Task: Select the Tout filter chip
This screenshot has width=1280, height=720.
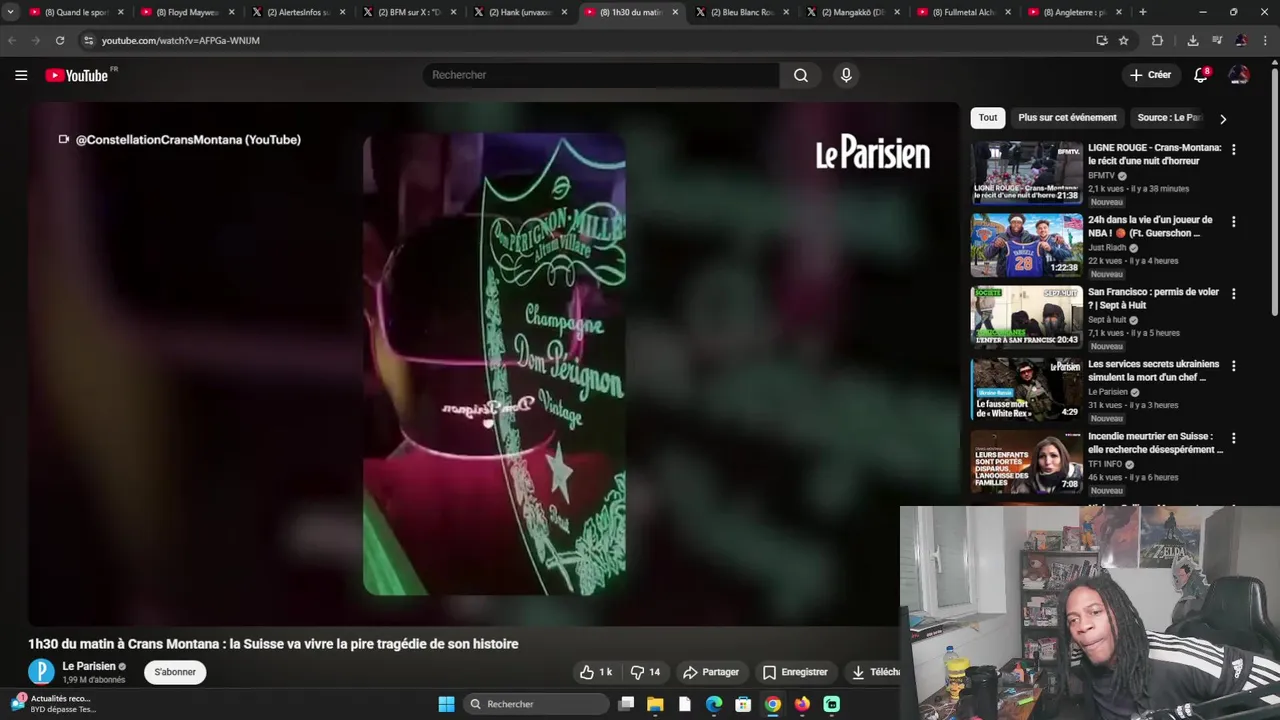Action: click(x=988, y=118)
